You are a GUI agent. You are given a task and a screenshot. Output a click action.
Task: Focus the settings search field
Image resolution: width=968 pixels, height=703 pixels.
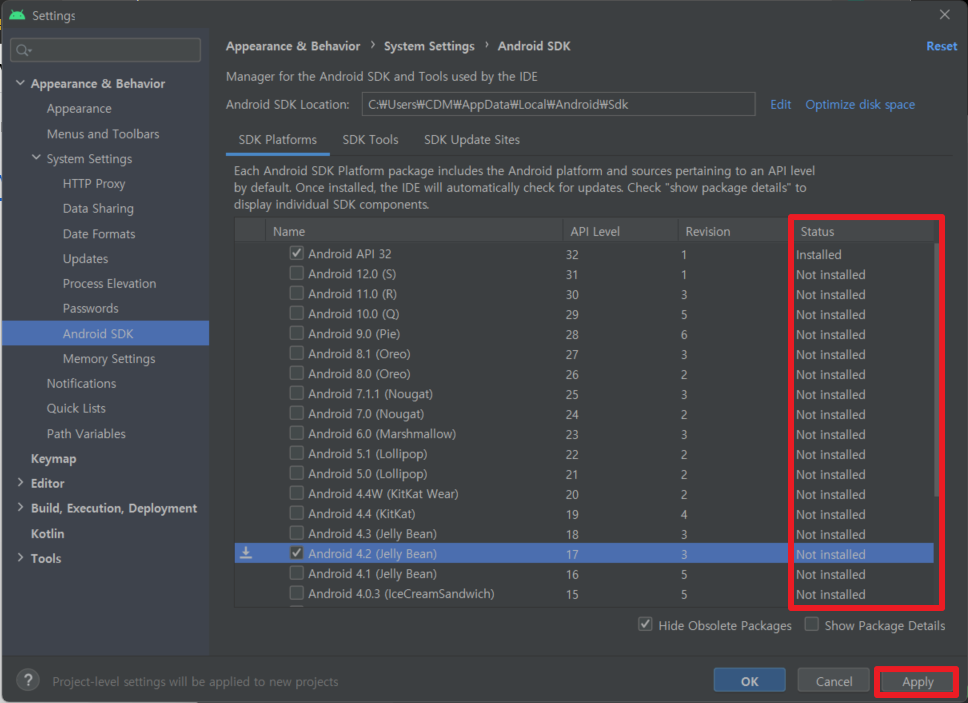click(106, 50)
